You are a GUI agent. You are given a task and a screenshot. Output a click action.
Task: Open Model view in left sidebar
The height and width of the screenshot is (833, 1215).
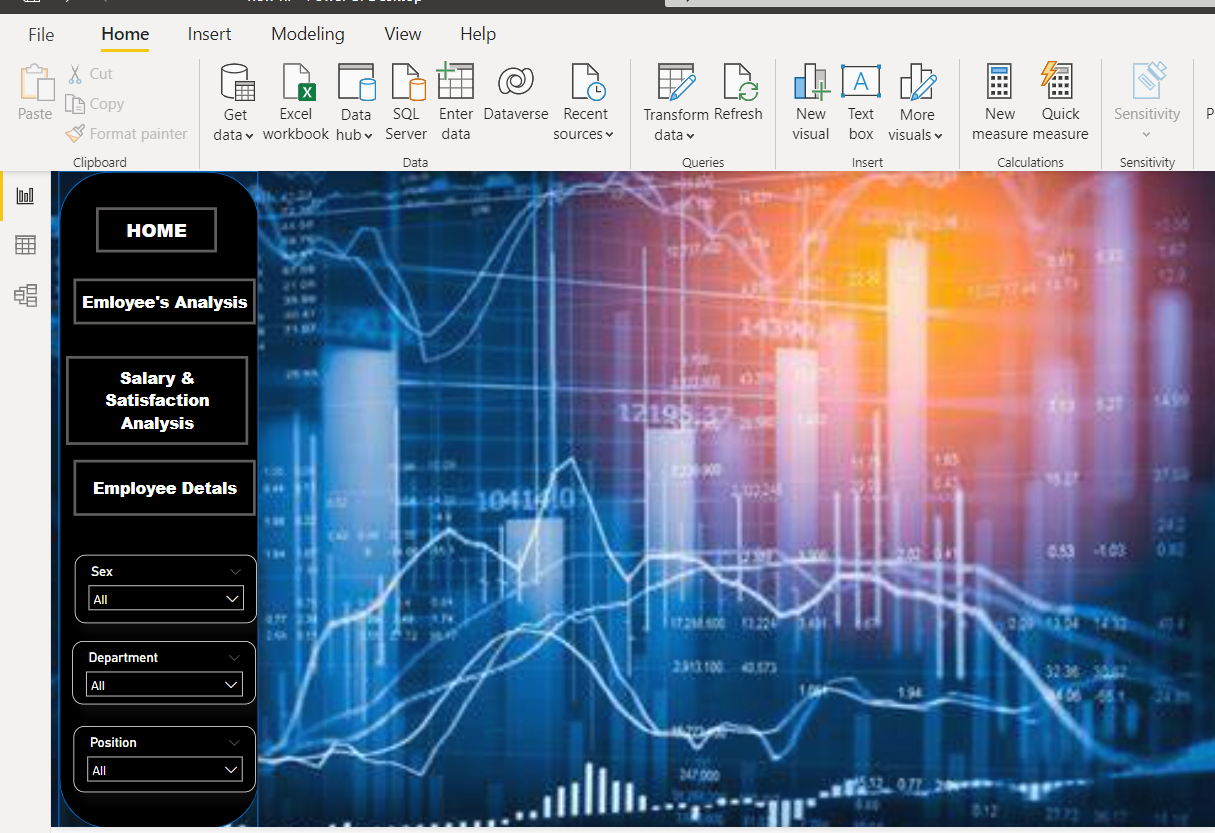(x=25, y=295)
